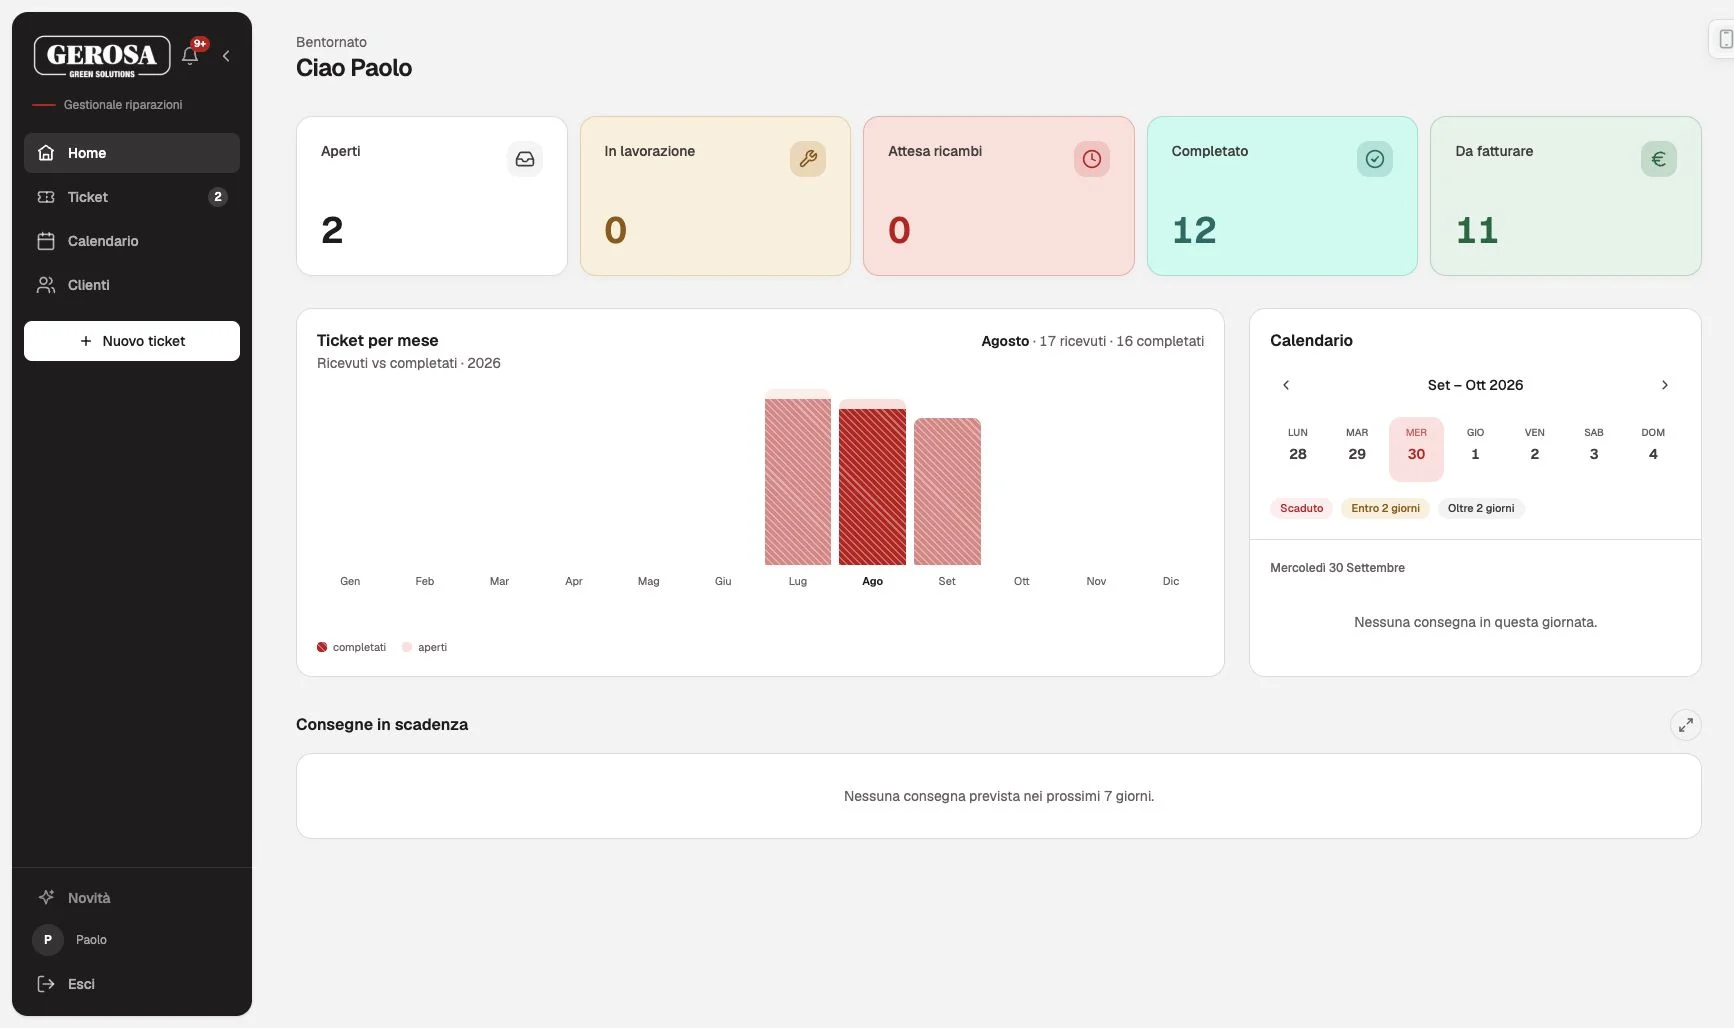
Task: Select Thursday 1 in the calendar
Action: click(x=1475, y=449)
